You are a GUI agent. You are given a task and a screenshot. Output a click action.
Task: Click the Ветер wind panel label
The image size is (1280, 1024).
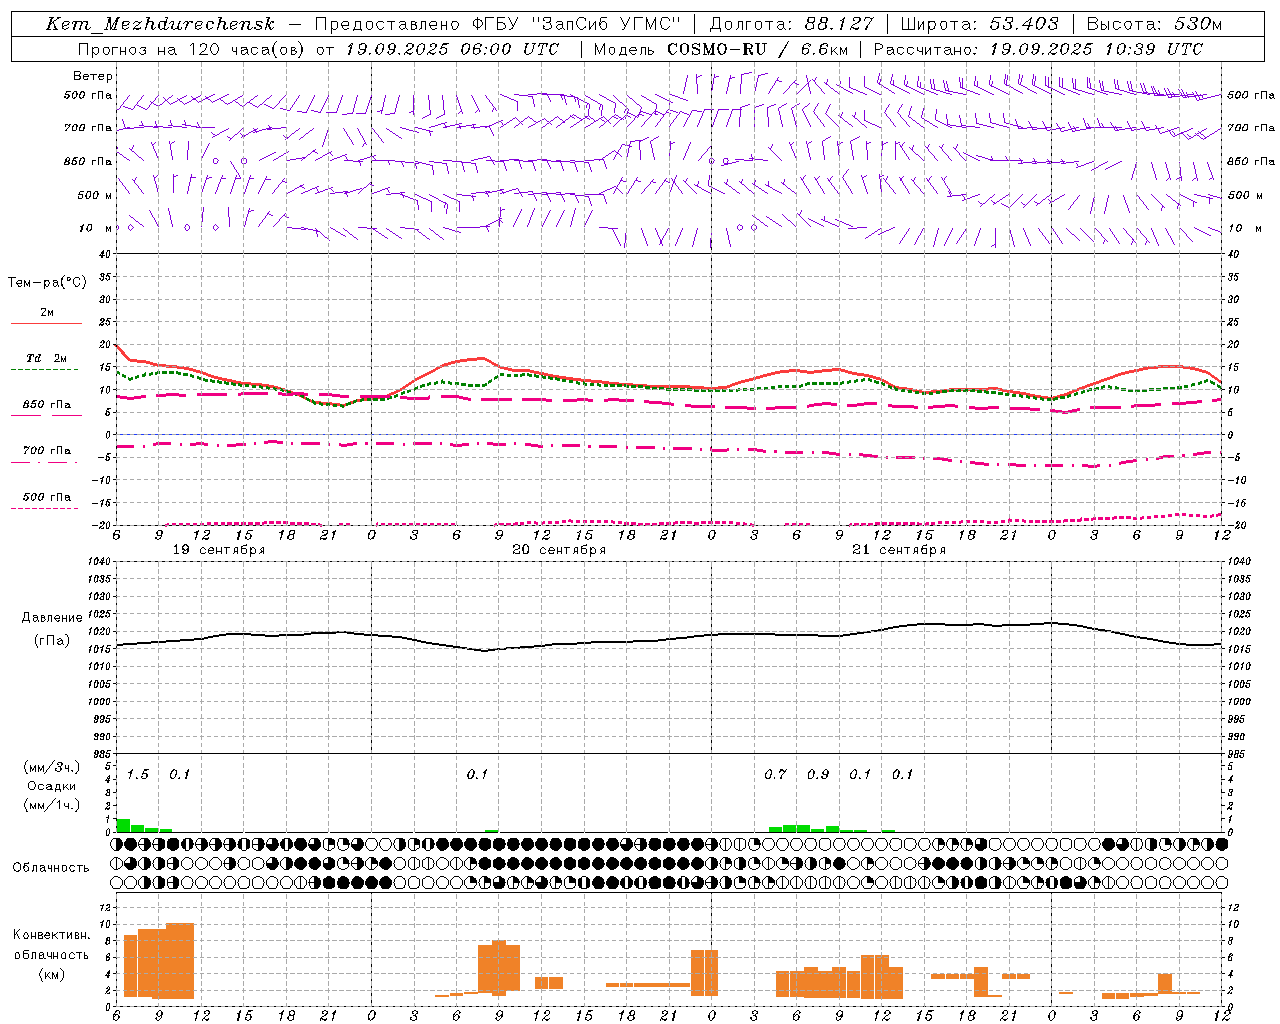pyautogui.click(x=93, y=76)
